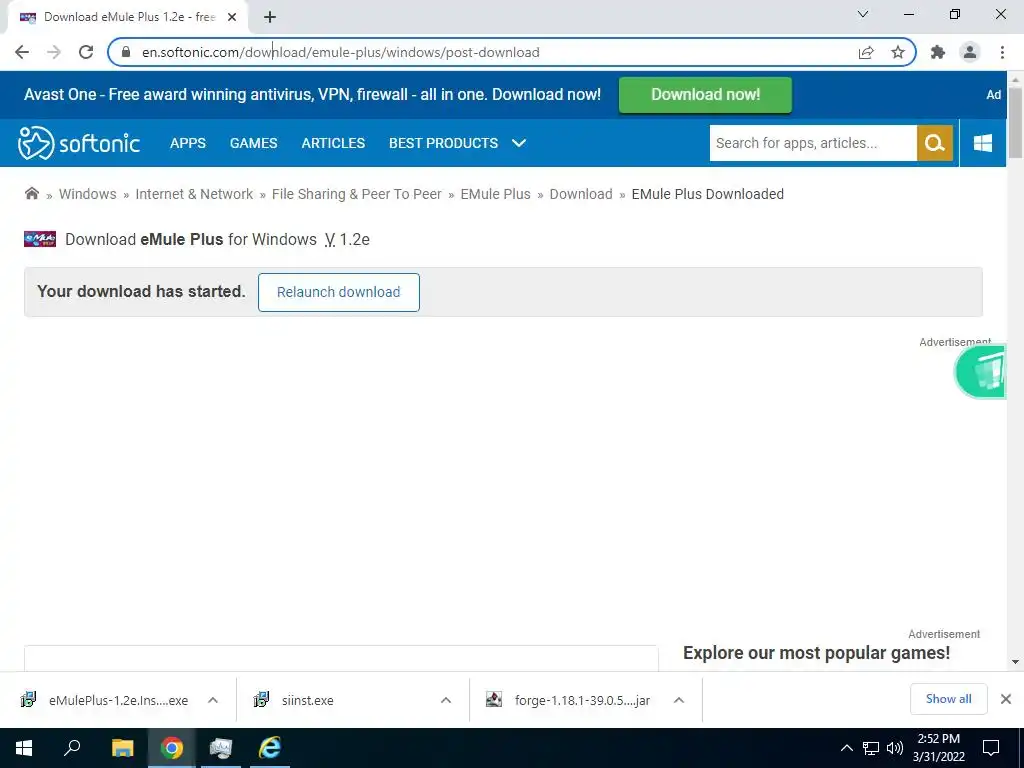
Task: Open the ARTICLES menu
Action: [333, 143]
